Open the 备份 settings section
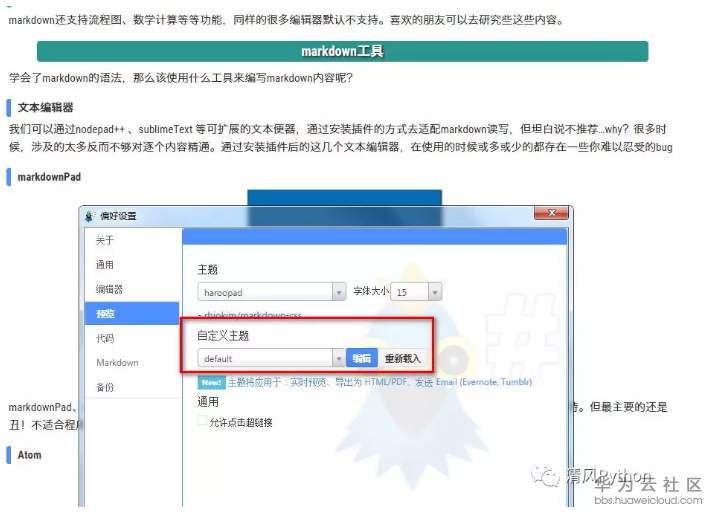 click(x=105, y=387)
